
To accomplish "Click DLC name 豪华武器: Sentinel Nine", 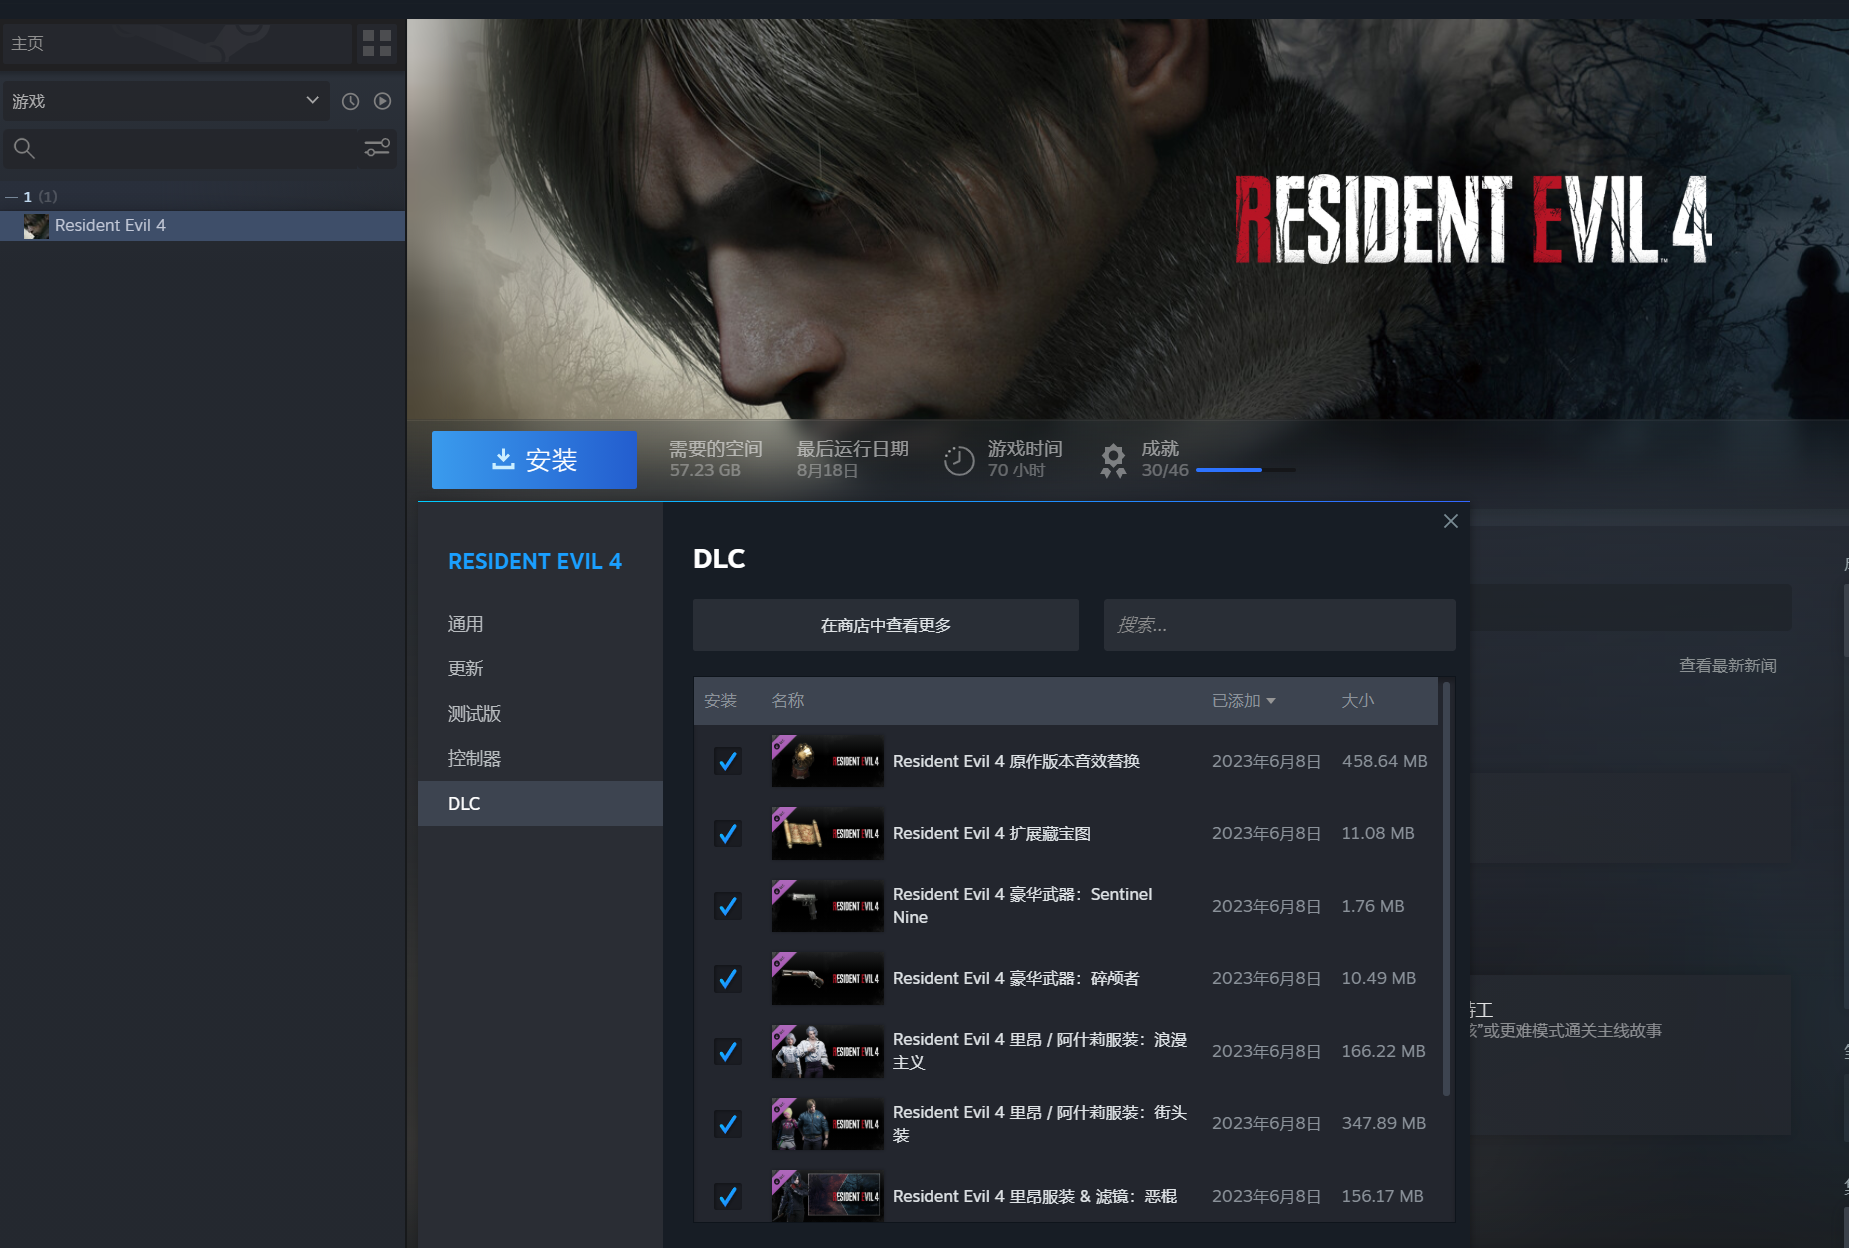I will point(1023,906).
